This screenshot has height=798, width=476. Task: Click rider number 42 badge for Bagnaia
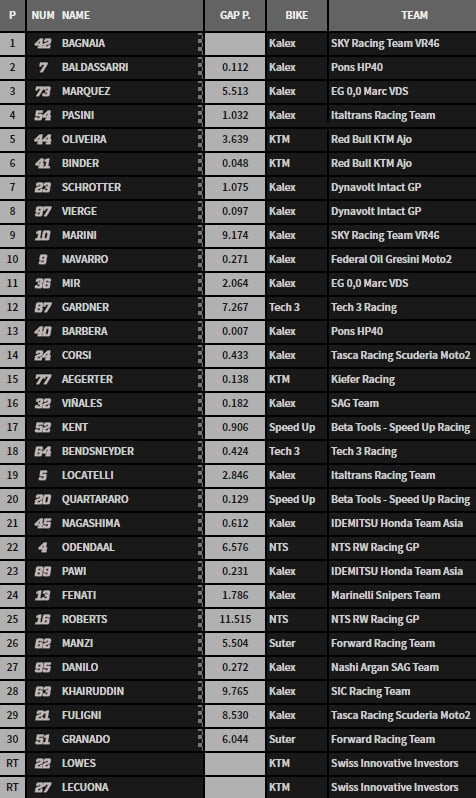click(x=43, y=43)
